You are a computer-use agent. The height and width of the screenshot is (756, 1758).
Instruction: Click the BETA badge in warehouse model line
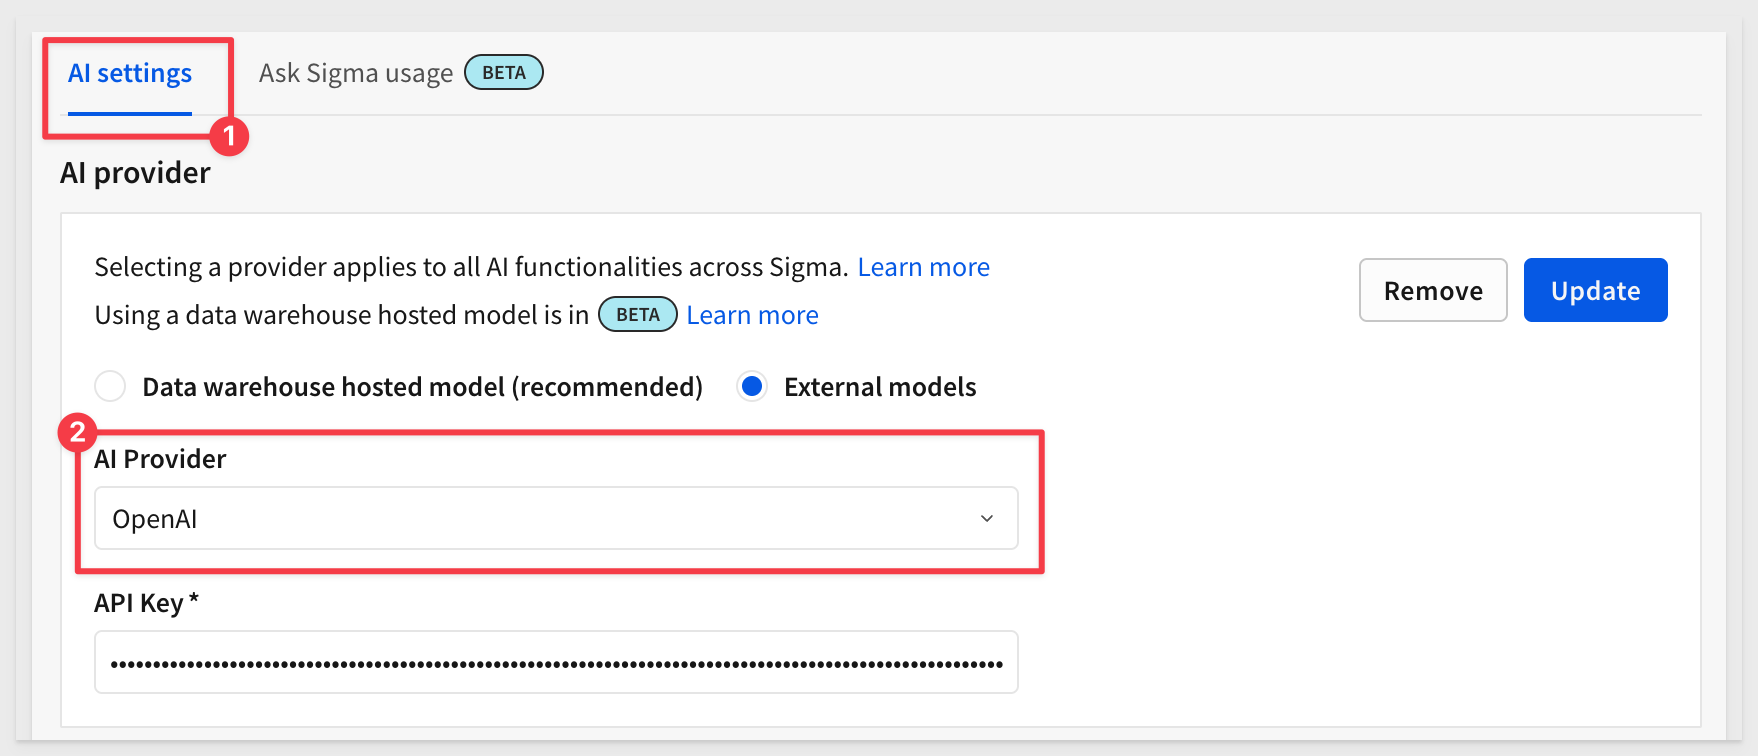(x=638, y=315)
